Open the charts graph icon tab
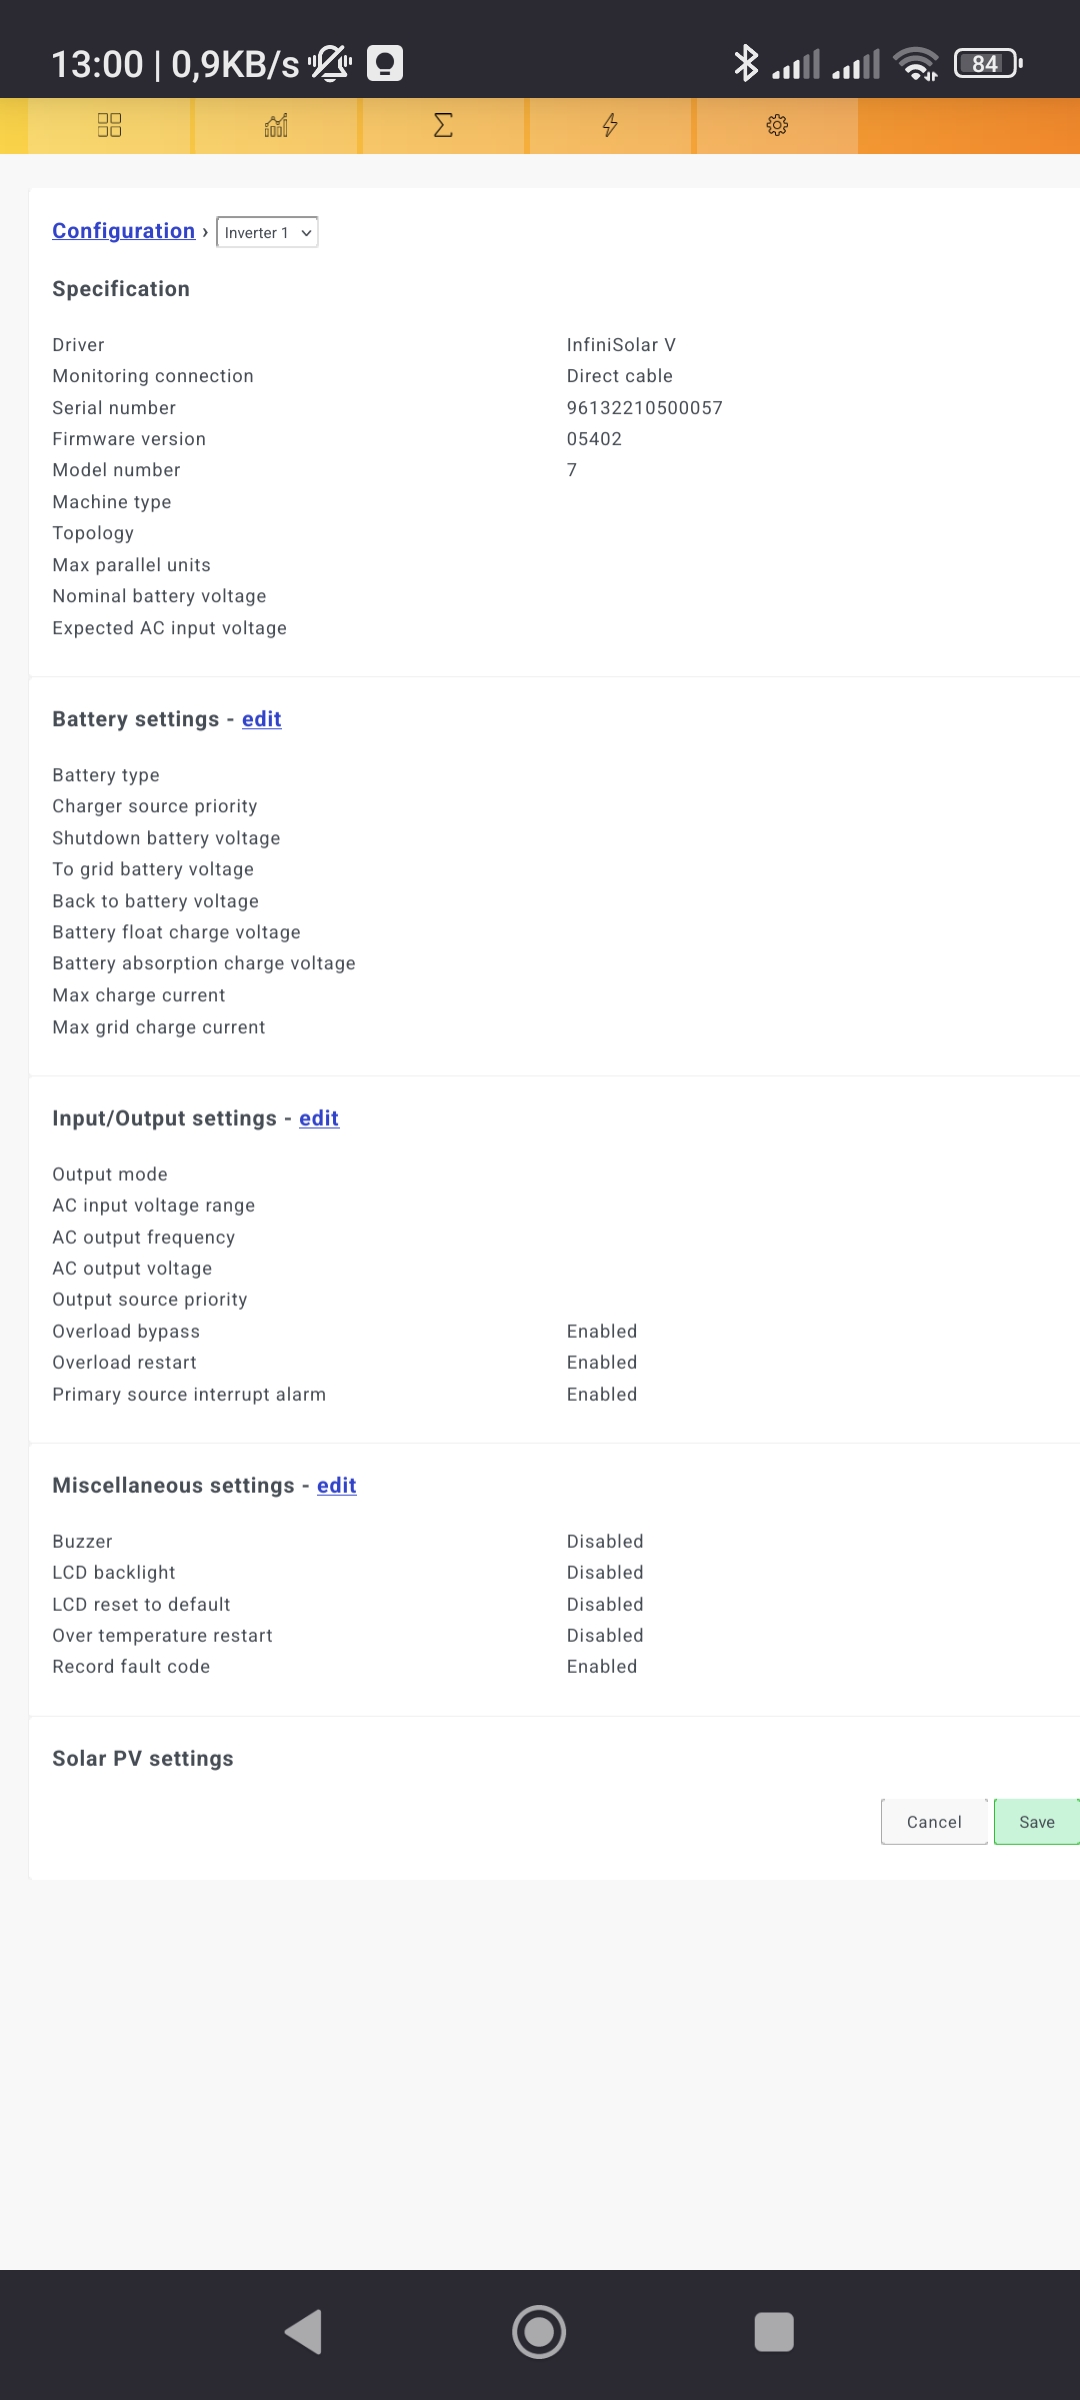 point(276,125)
